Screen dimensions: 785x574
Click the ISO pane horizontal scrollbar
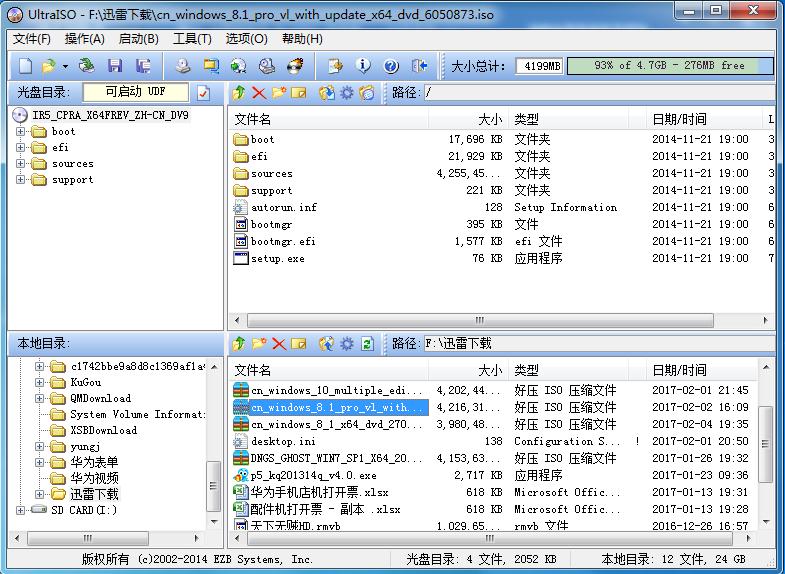coord(480,320)
